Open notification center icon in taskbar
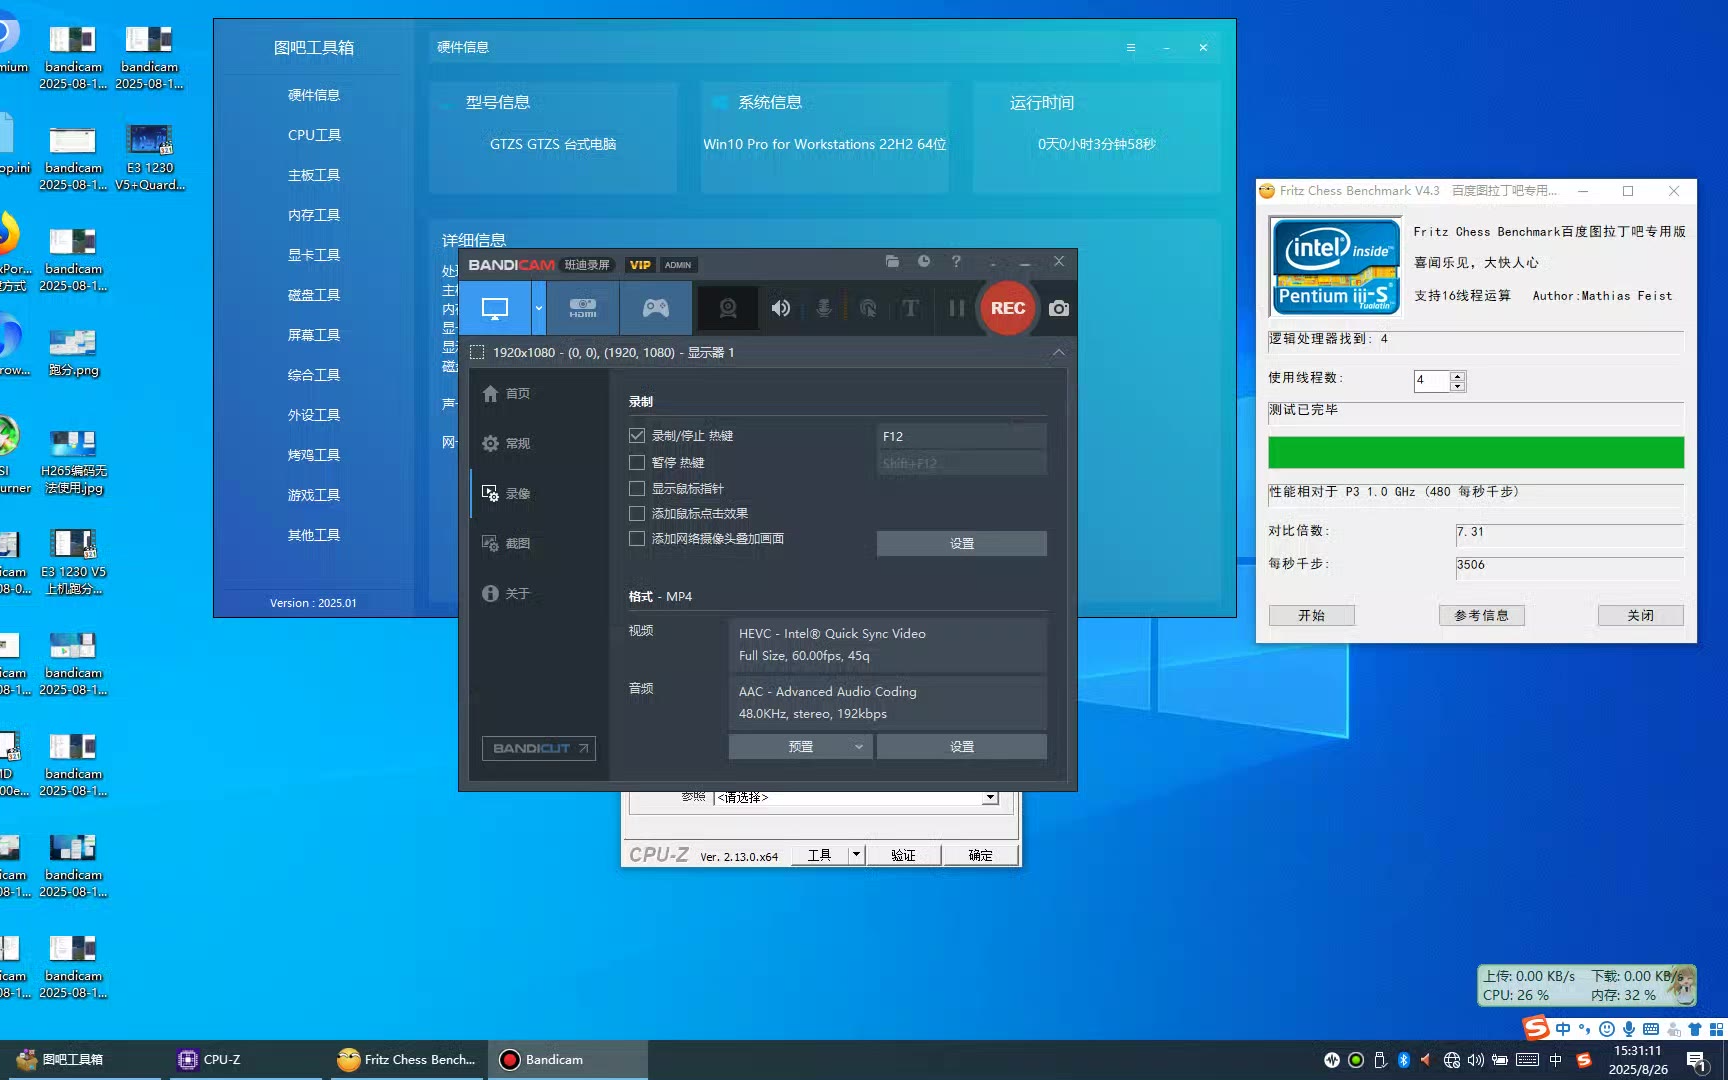Image resolution: width=1728 pixels, height=1080 pixels. [x=1696, y=1061]
